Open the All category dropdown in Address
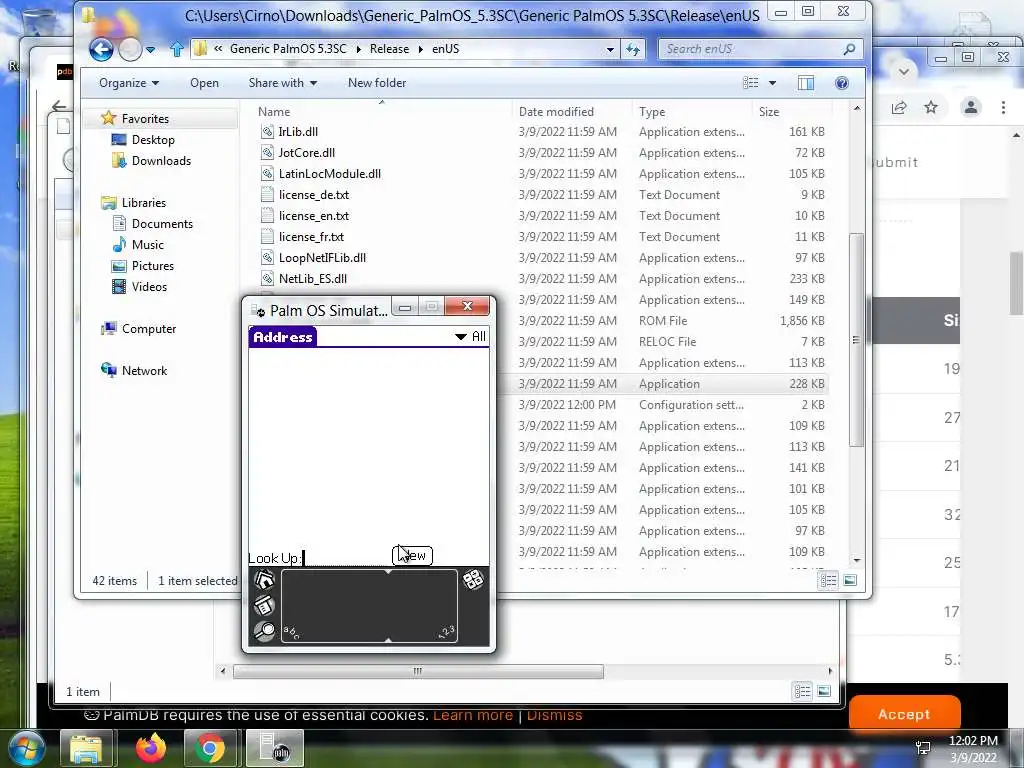 tap(470, 336)
